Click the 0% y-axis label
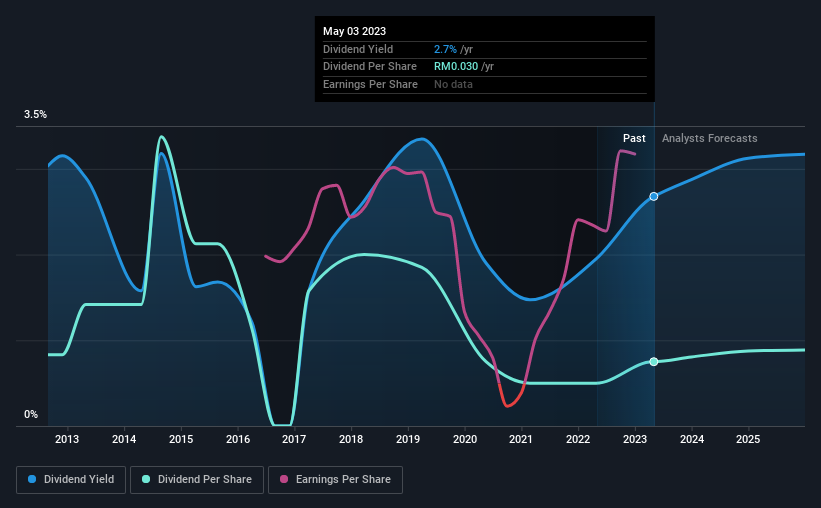This screenshot has height=508, width=821. [31, 414]
